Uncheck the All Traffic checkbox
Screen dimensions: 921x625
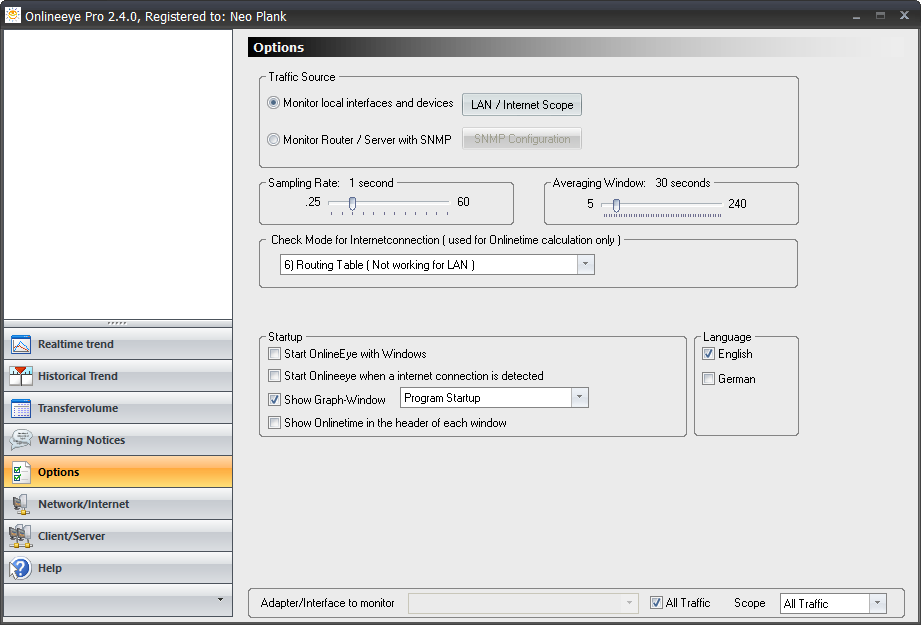pos(656,603)
